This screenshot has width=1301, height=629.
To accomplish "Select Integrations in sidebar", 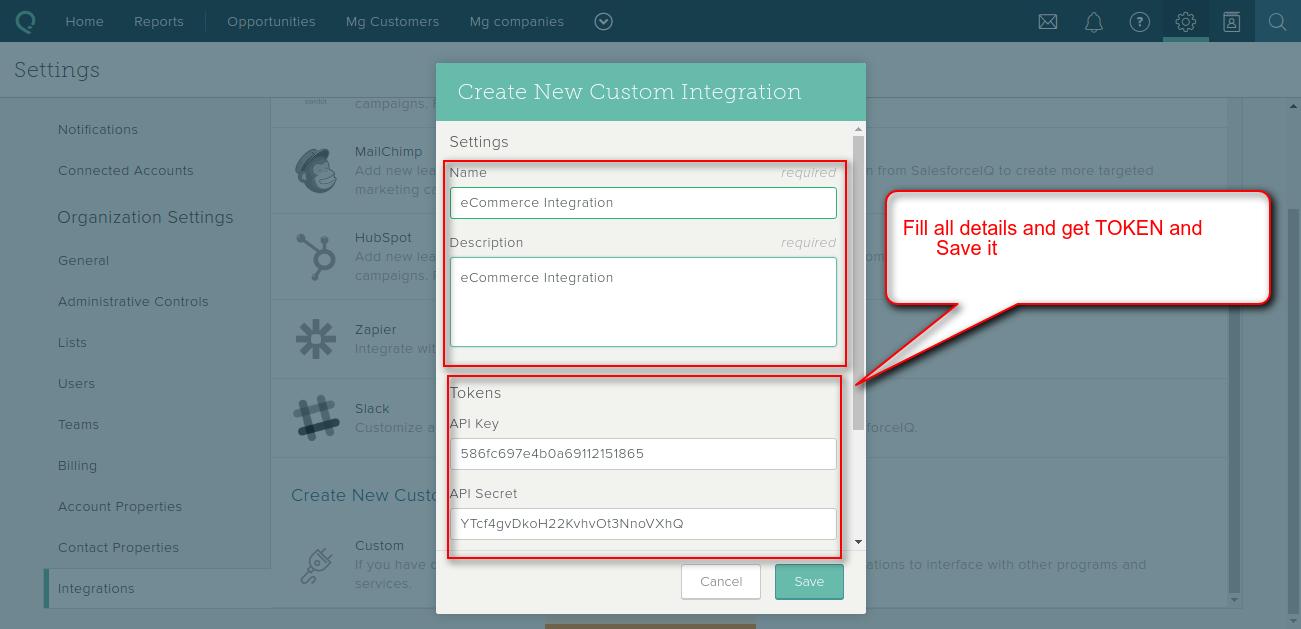I will [96, 588].
